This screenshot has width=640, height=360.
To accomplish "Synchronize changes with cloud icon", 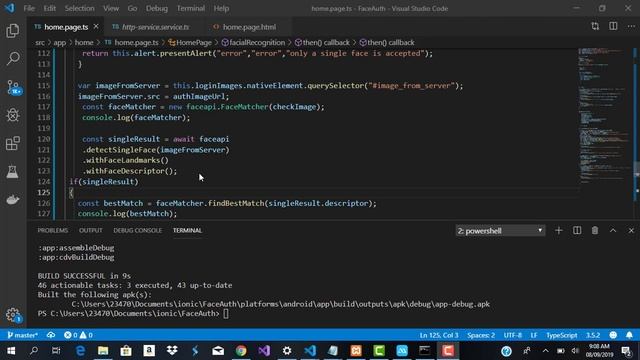I will [x=51, y=335].
